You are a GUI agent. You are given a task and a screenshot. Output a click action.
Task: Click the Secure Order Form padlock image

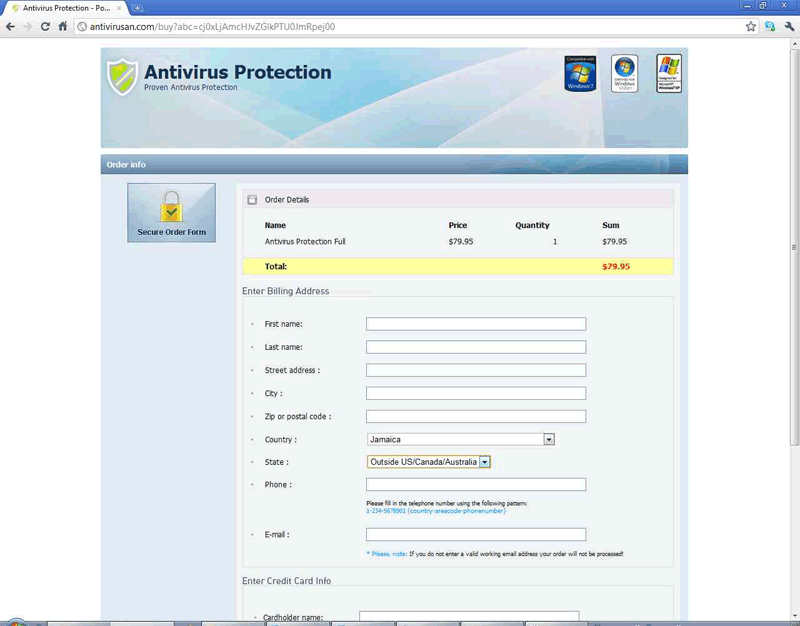171,212
